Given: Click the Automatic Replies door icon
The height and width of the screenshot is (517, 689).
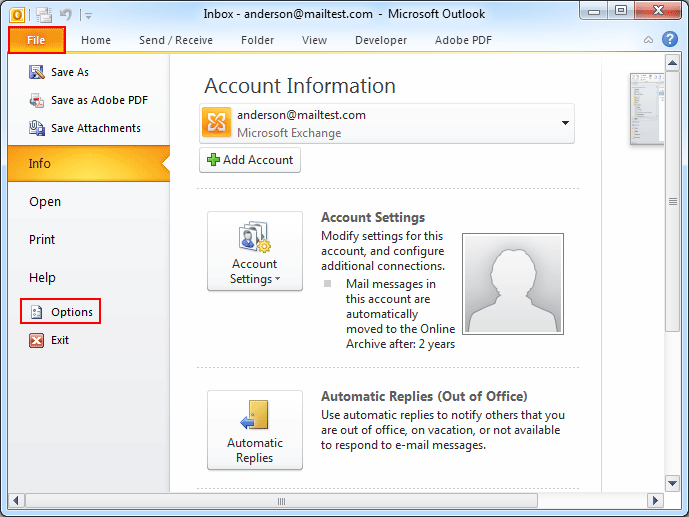Looking at the screenshot, I should [254, 415].
